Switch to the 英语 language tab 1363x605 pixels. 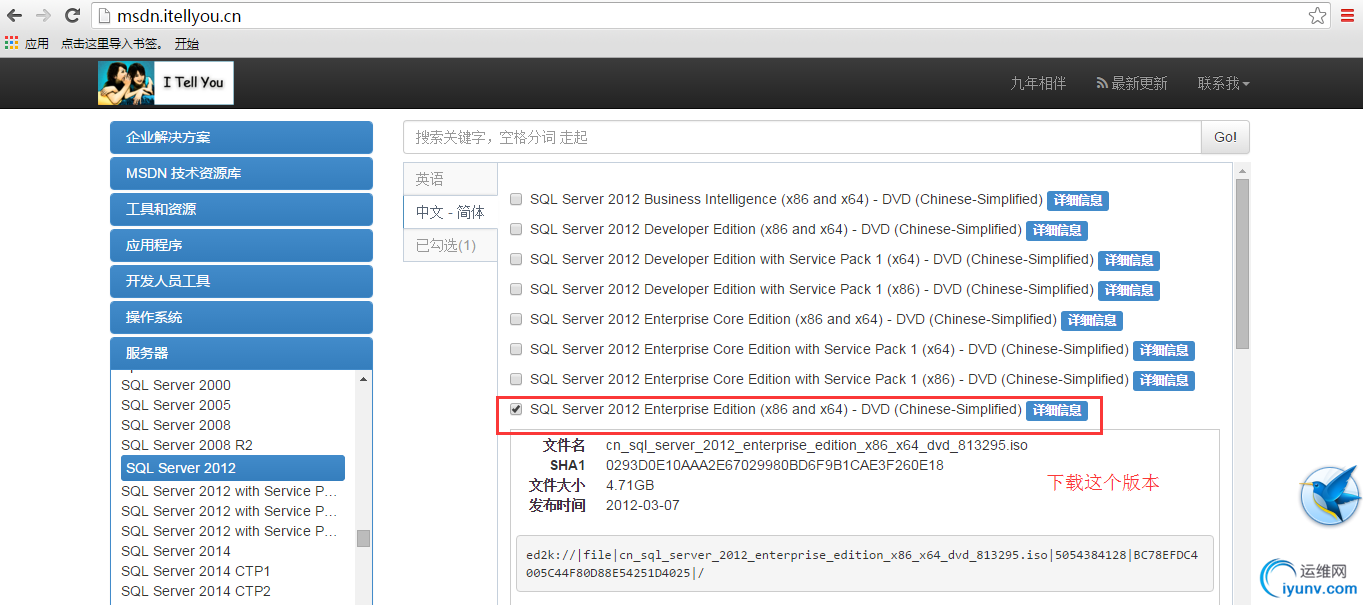tap(450, 179)
